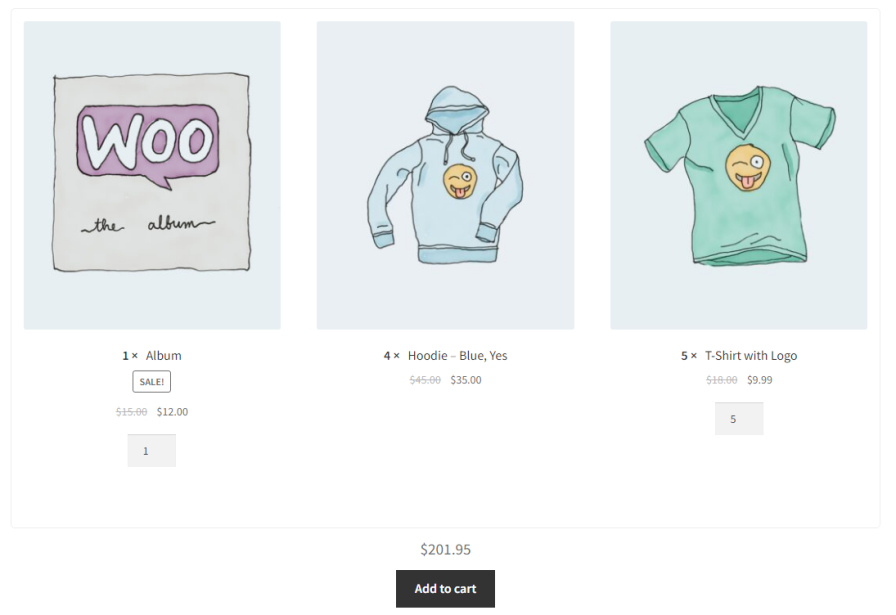Click the 5 × quantity label for T-Shirt

[x=689, y=356]
